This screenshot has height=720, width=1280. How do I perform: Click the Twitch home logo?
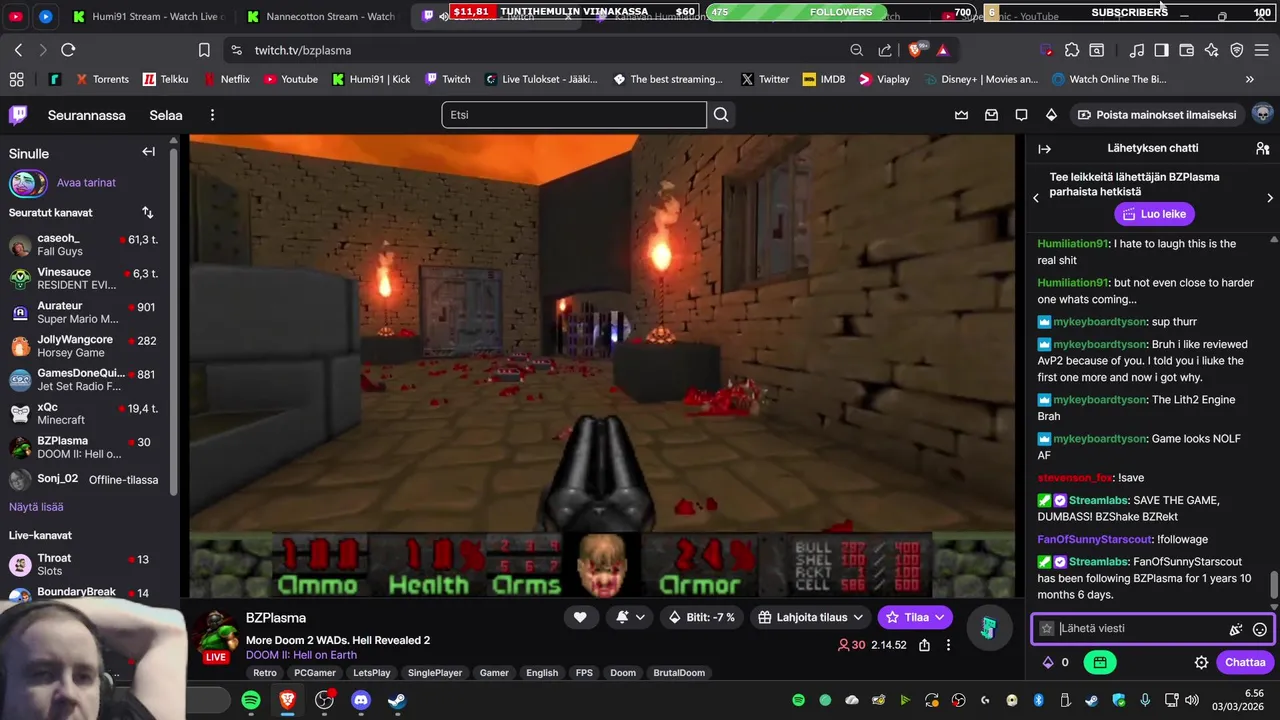pos(18,115)
